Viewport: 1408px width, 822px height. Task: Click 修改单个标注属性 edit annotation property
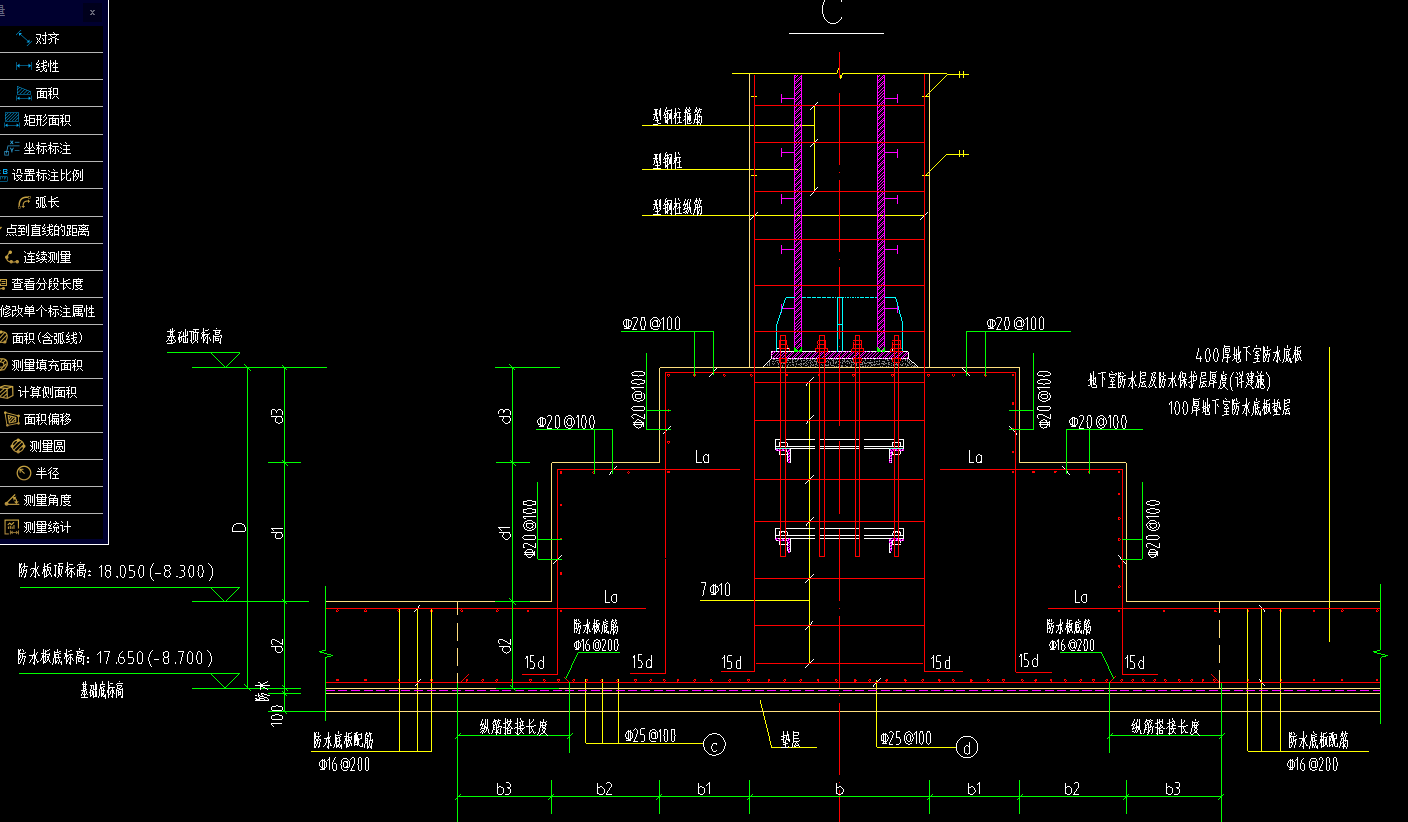(x=47, y=311)
